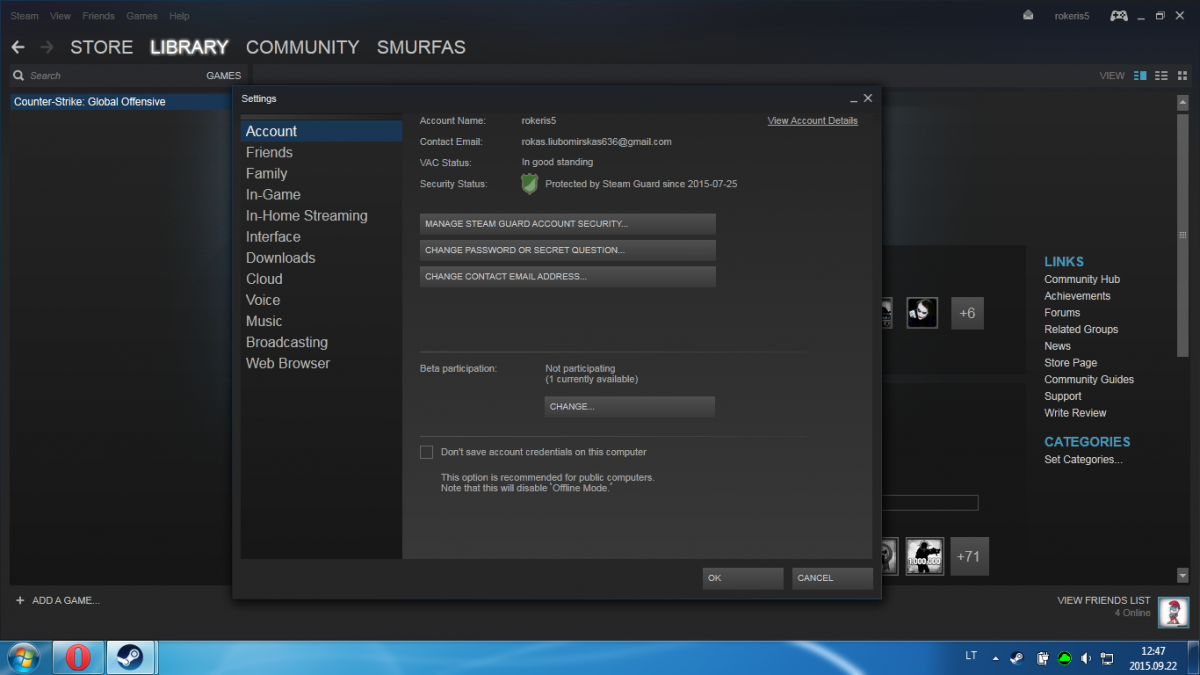Open the GAMES library filter dropdown
The image size is (1200, 675).
coord(223,75)
